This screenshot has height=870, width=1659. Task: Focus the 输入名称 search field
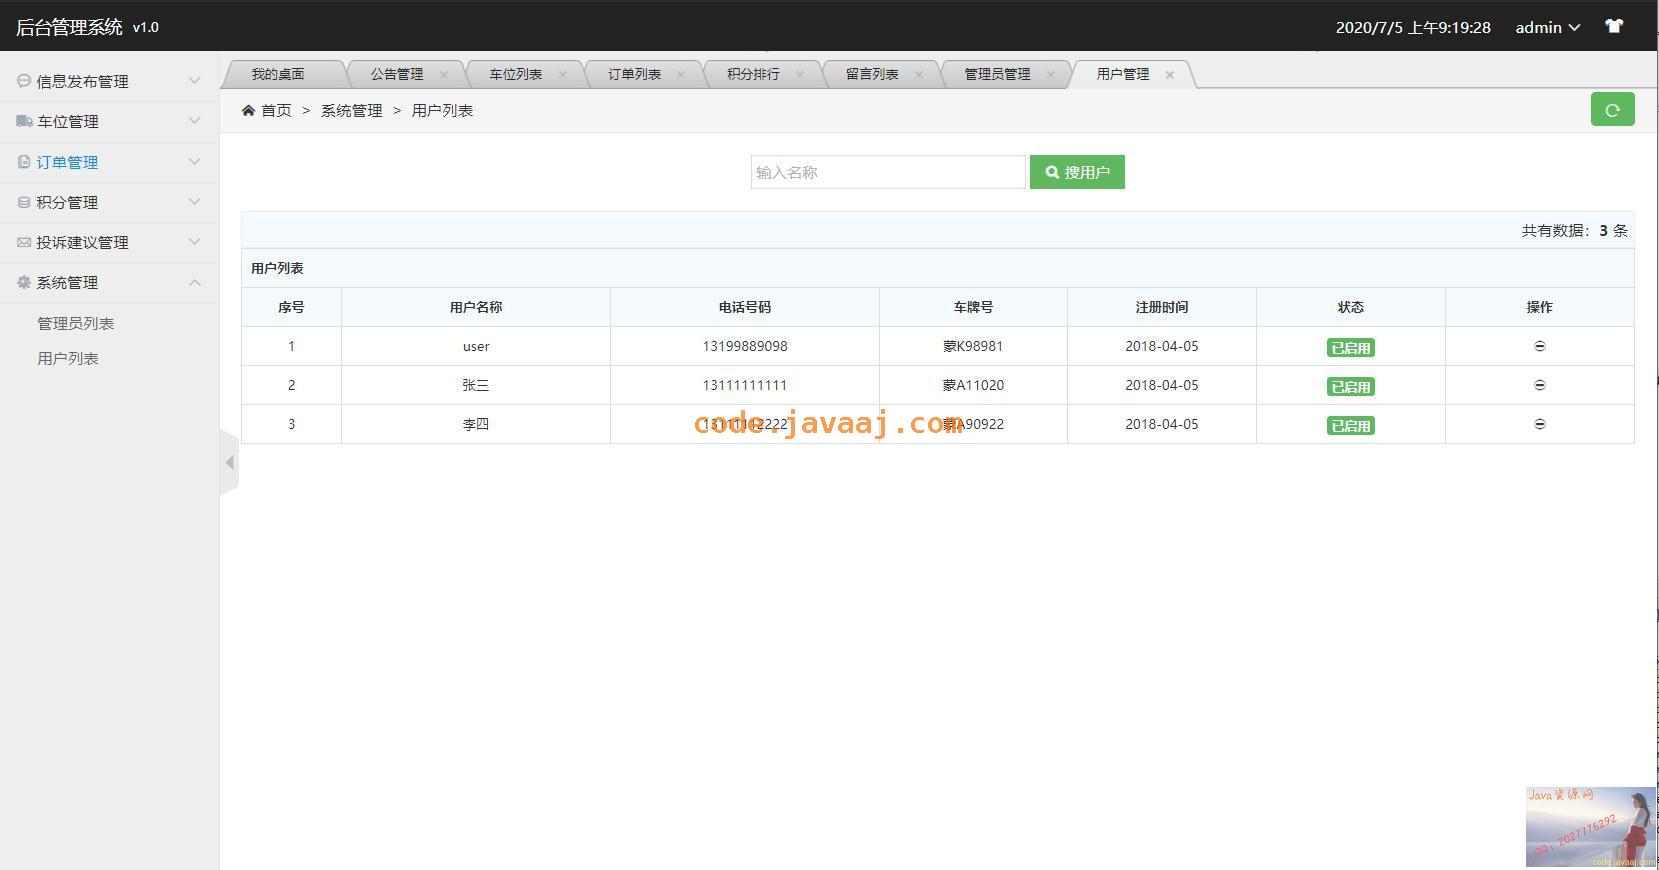pyautogui.click(x=888, y=172)
